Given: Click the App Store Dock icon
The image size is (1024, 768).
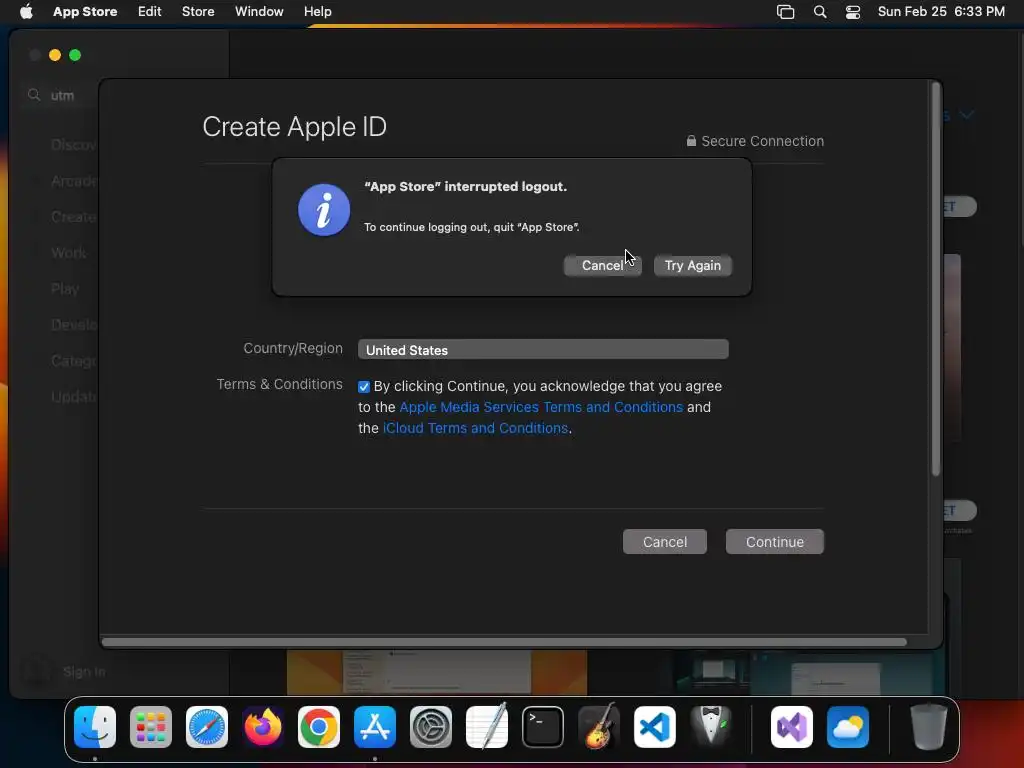Looking at the screenshot, I should [375, 727].
